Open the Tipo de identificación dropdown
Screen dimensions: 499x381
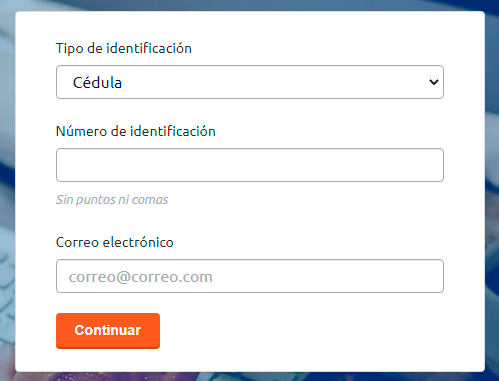pos(250,82)
